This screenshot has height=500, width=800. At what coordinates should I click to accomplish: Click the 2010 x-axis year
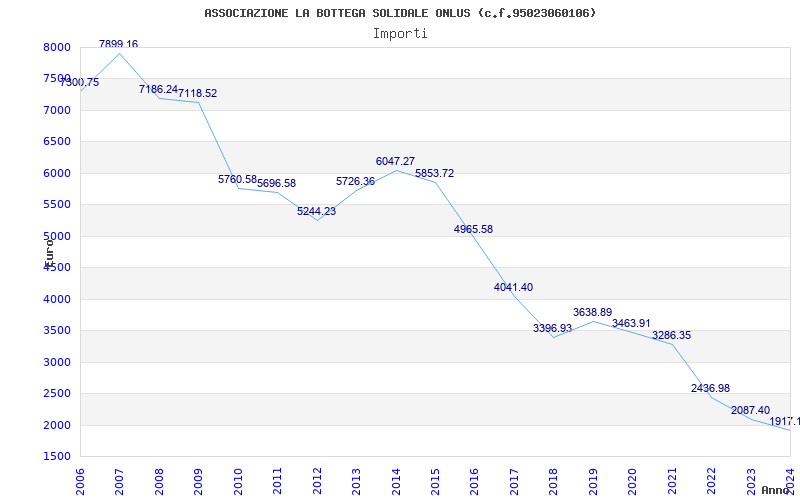coord(238,482)
